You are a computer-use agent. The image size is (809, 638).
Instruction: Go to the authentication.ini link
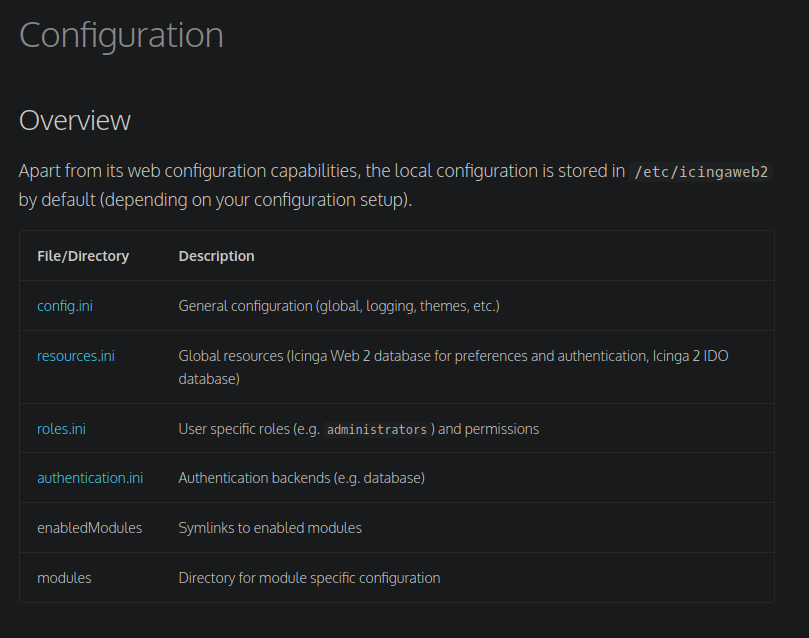[x=90, y=478]
